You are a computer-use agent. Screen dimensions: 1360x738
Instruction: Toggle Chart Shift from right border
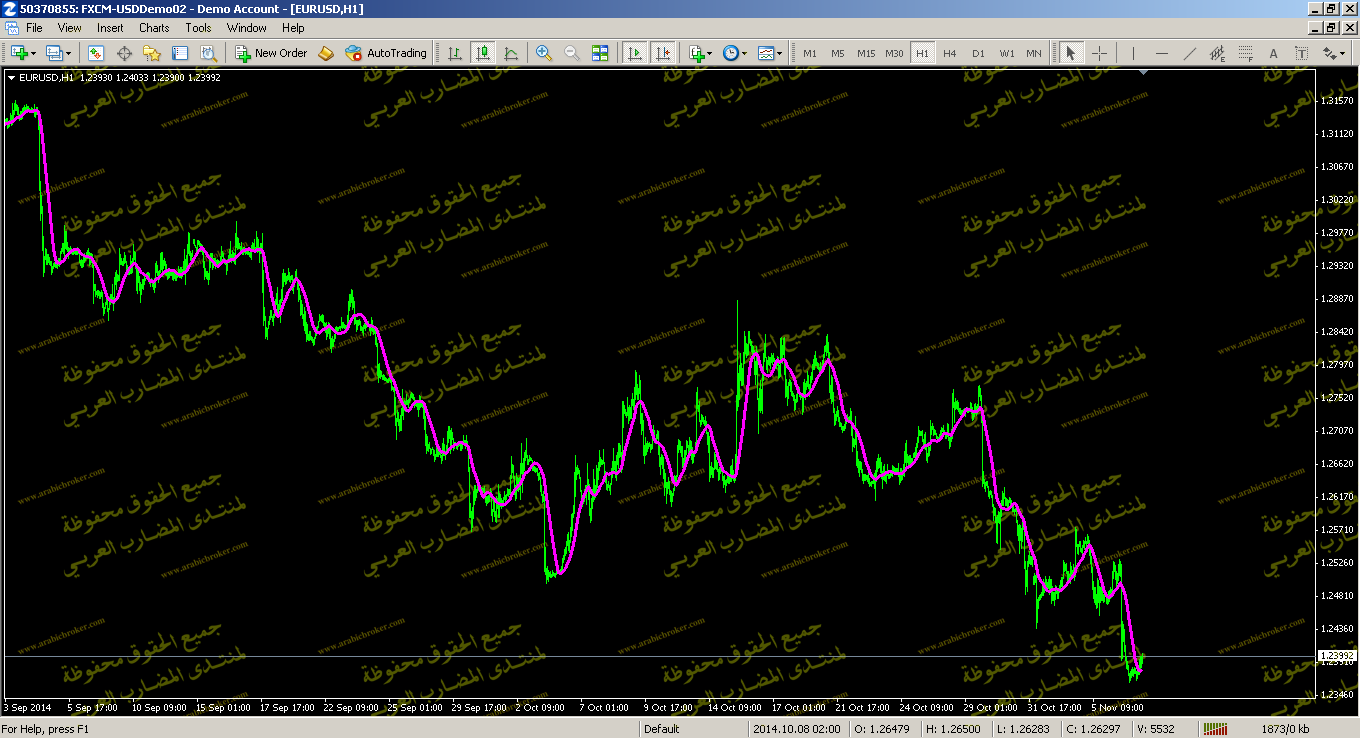pyautogui.click(x=662, y=53)
